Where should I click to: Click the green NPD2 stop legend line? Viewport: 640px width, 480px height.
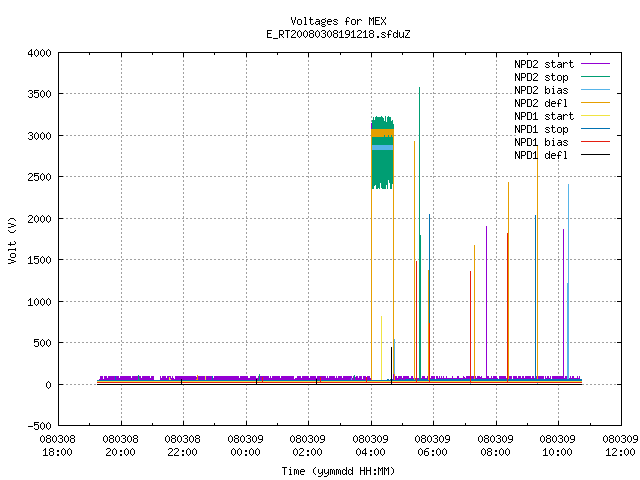(595, 77)
